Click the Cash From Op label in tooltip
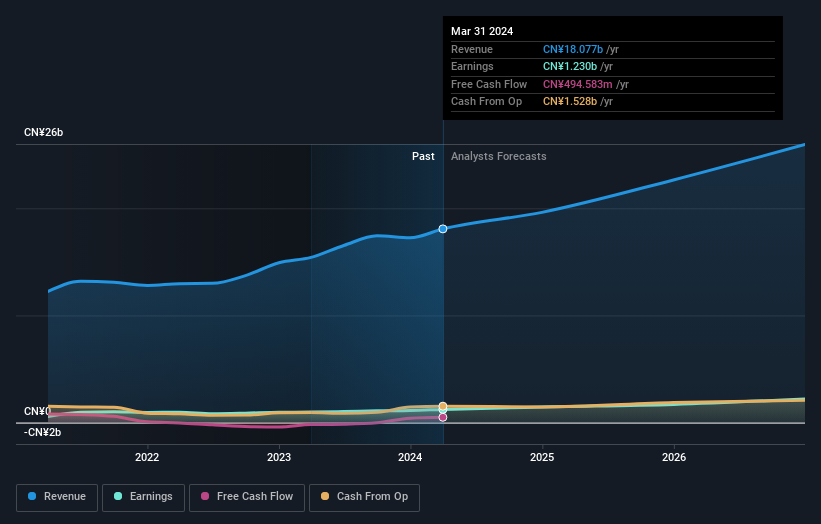This screenshot has width=821, height=524. tap(486, 102)
